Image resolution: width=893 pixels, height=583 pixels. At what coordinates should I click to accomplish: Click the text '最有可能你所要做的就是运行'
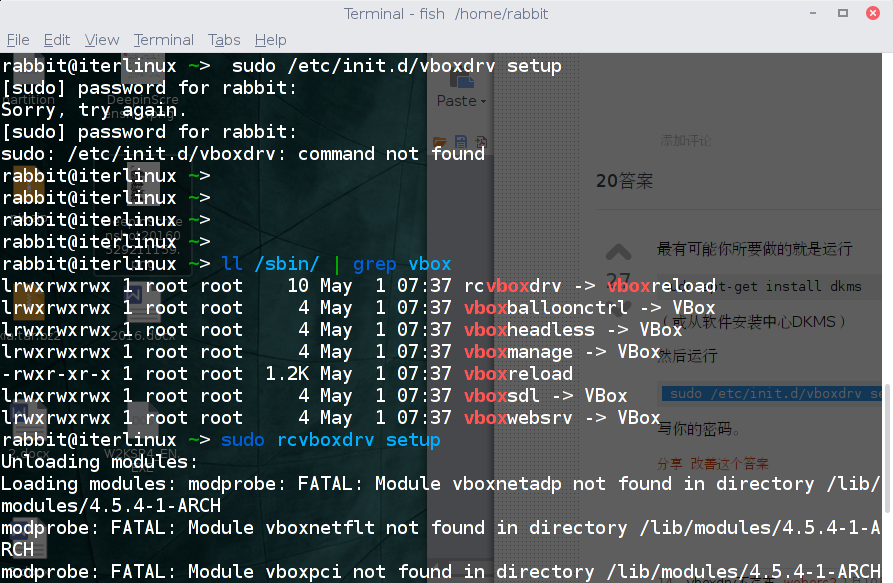(755, 249)
